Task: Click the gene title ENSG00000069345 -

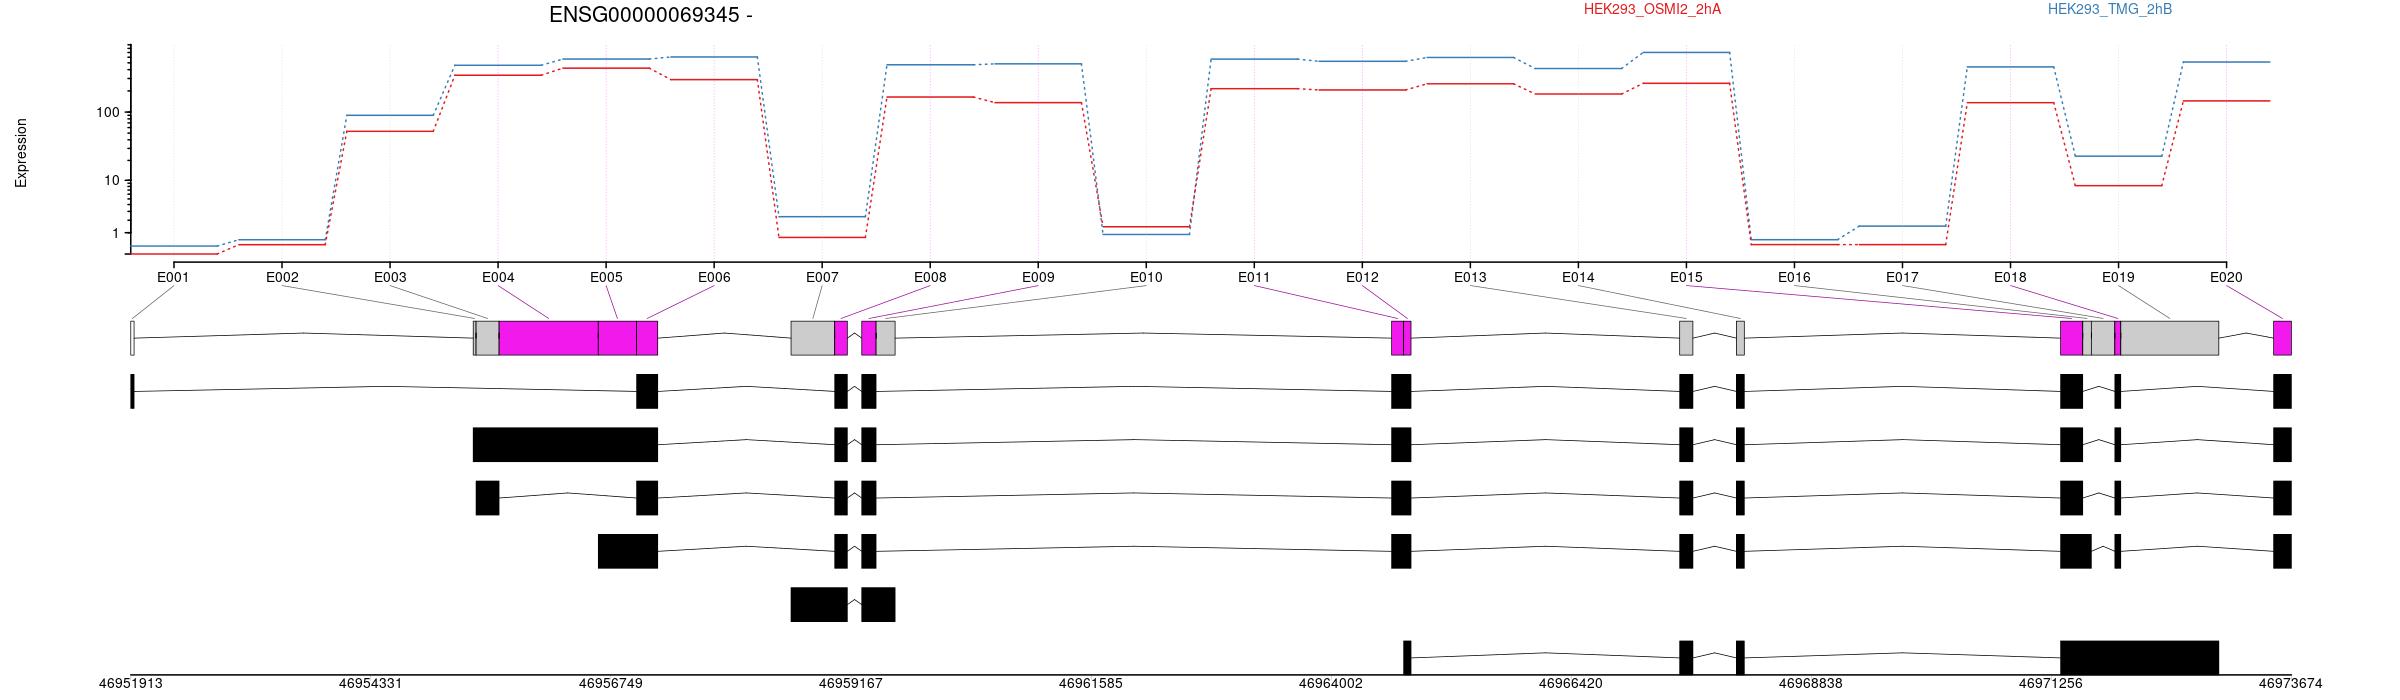Action: pyautogui.click(x=650, y=15)
